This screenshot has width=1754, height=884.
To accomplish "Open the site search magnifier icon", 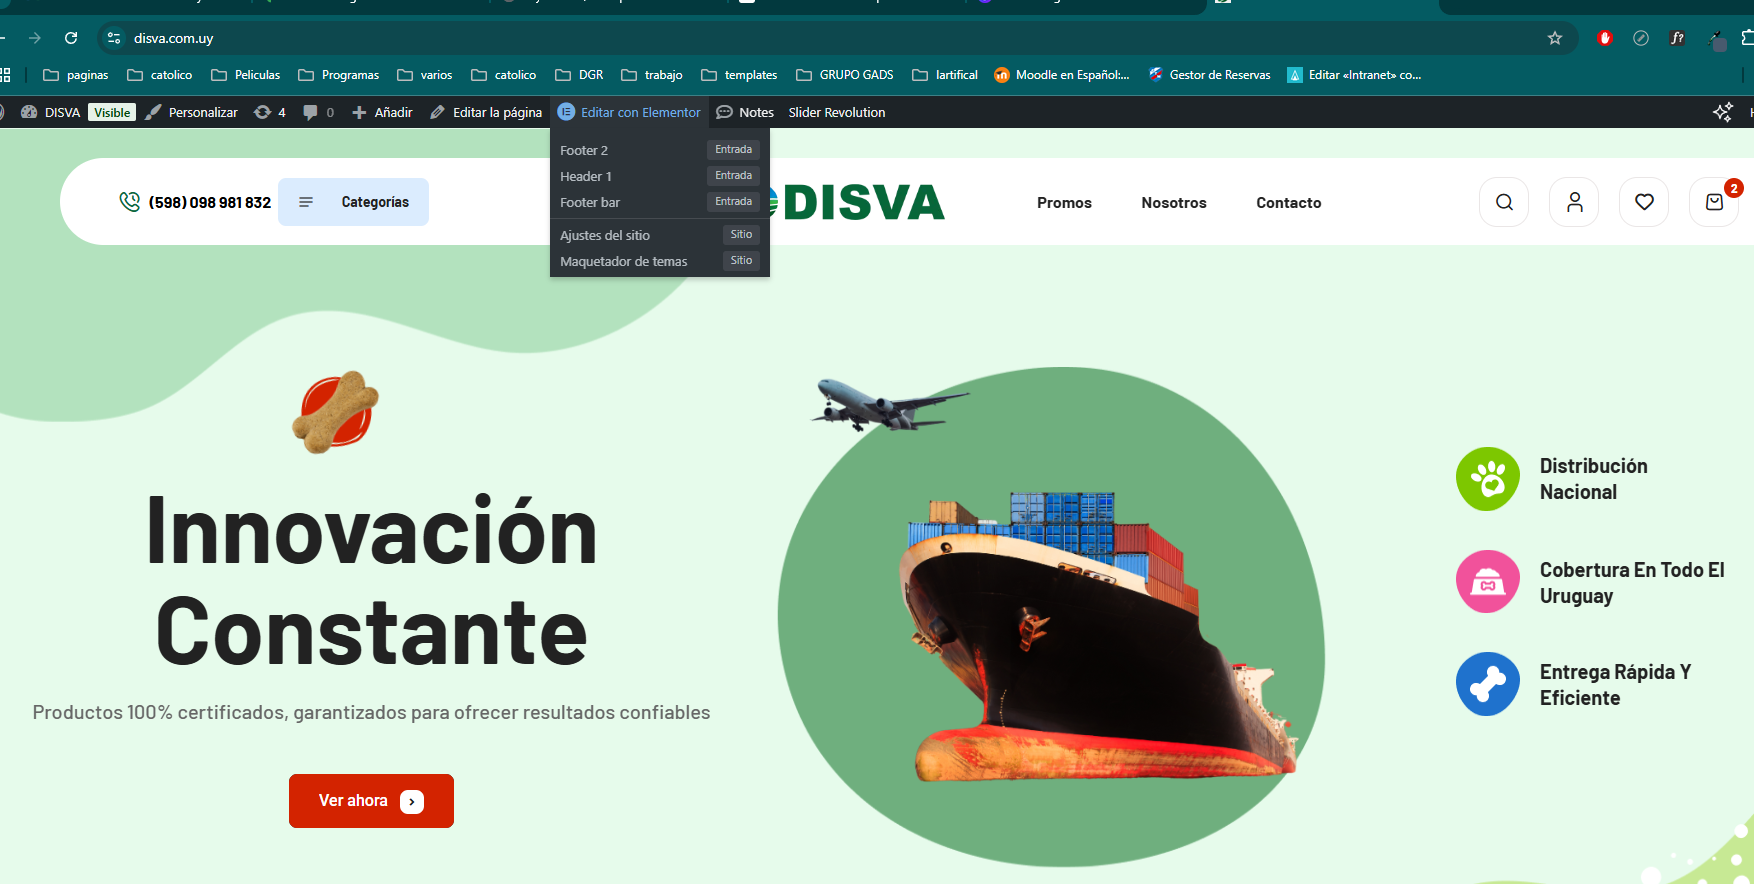I will coord(1504,202).
